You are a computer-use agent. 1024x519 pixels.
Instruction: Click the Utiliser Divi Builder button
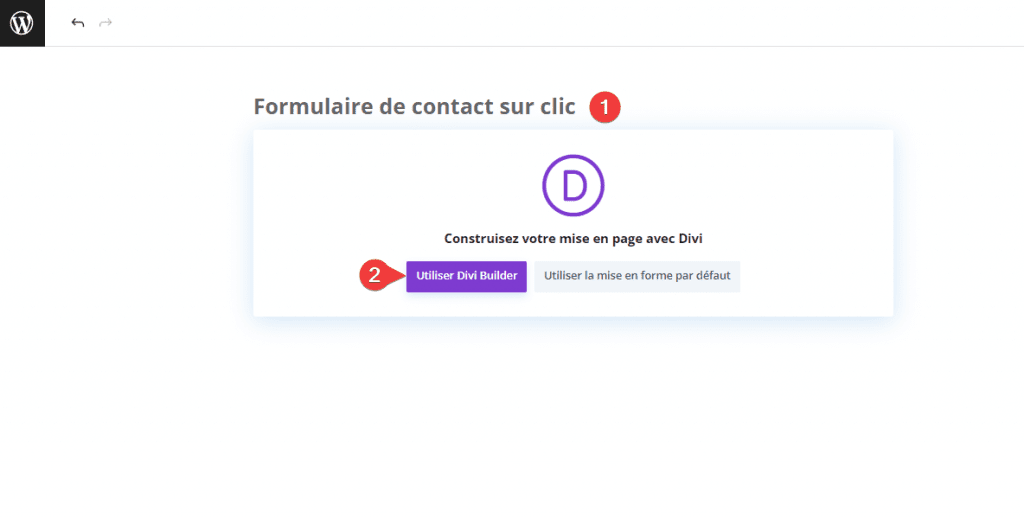point(466,276)
